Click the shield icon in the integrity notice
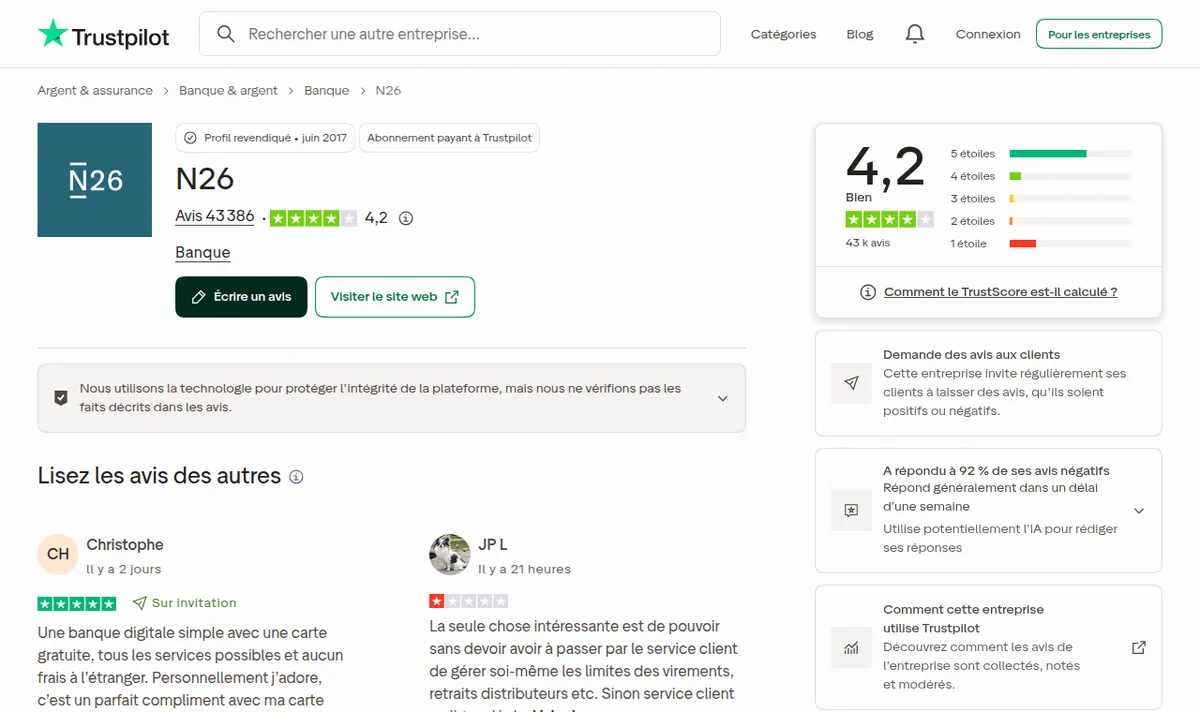This screenshot has height=712, width=1200. (61, 398)
